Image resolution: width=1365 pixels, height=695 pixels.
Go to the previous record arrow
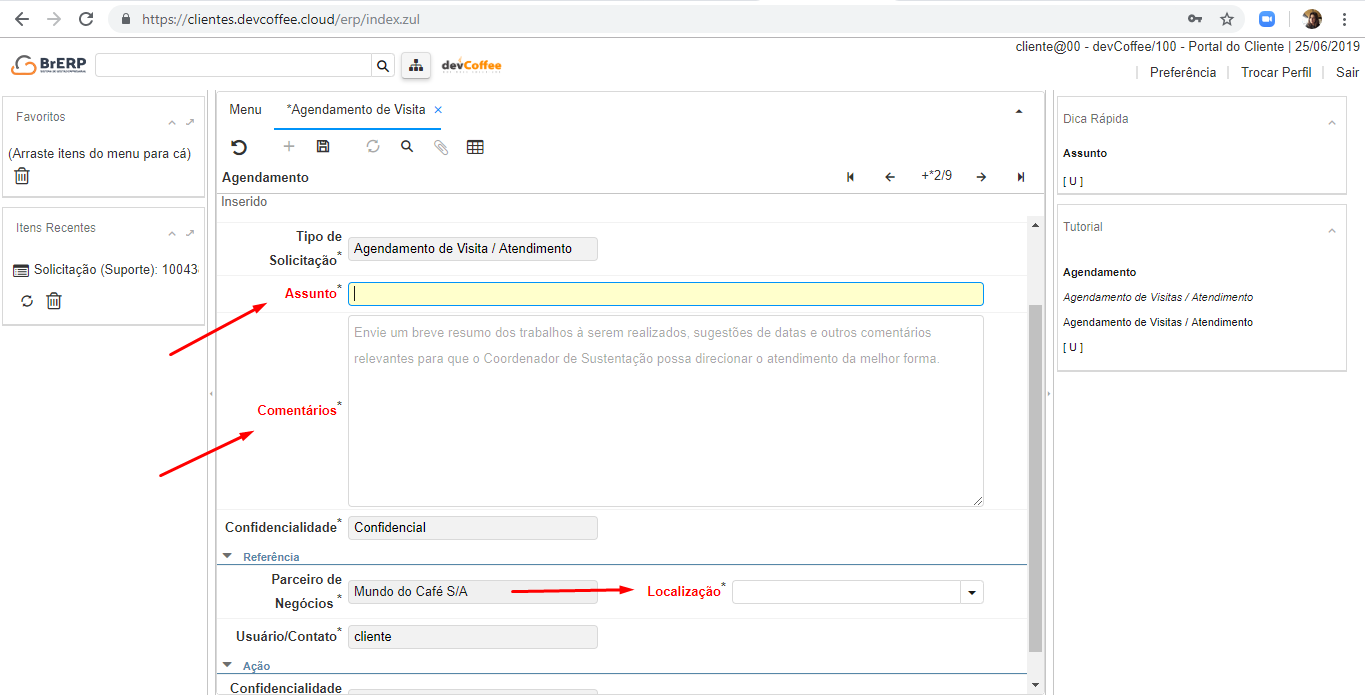(x=889, y=177)
